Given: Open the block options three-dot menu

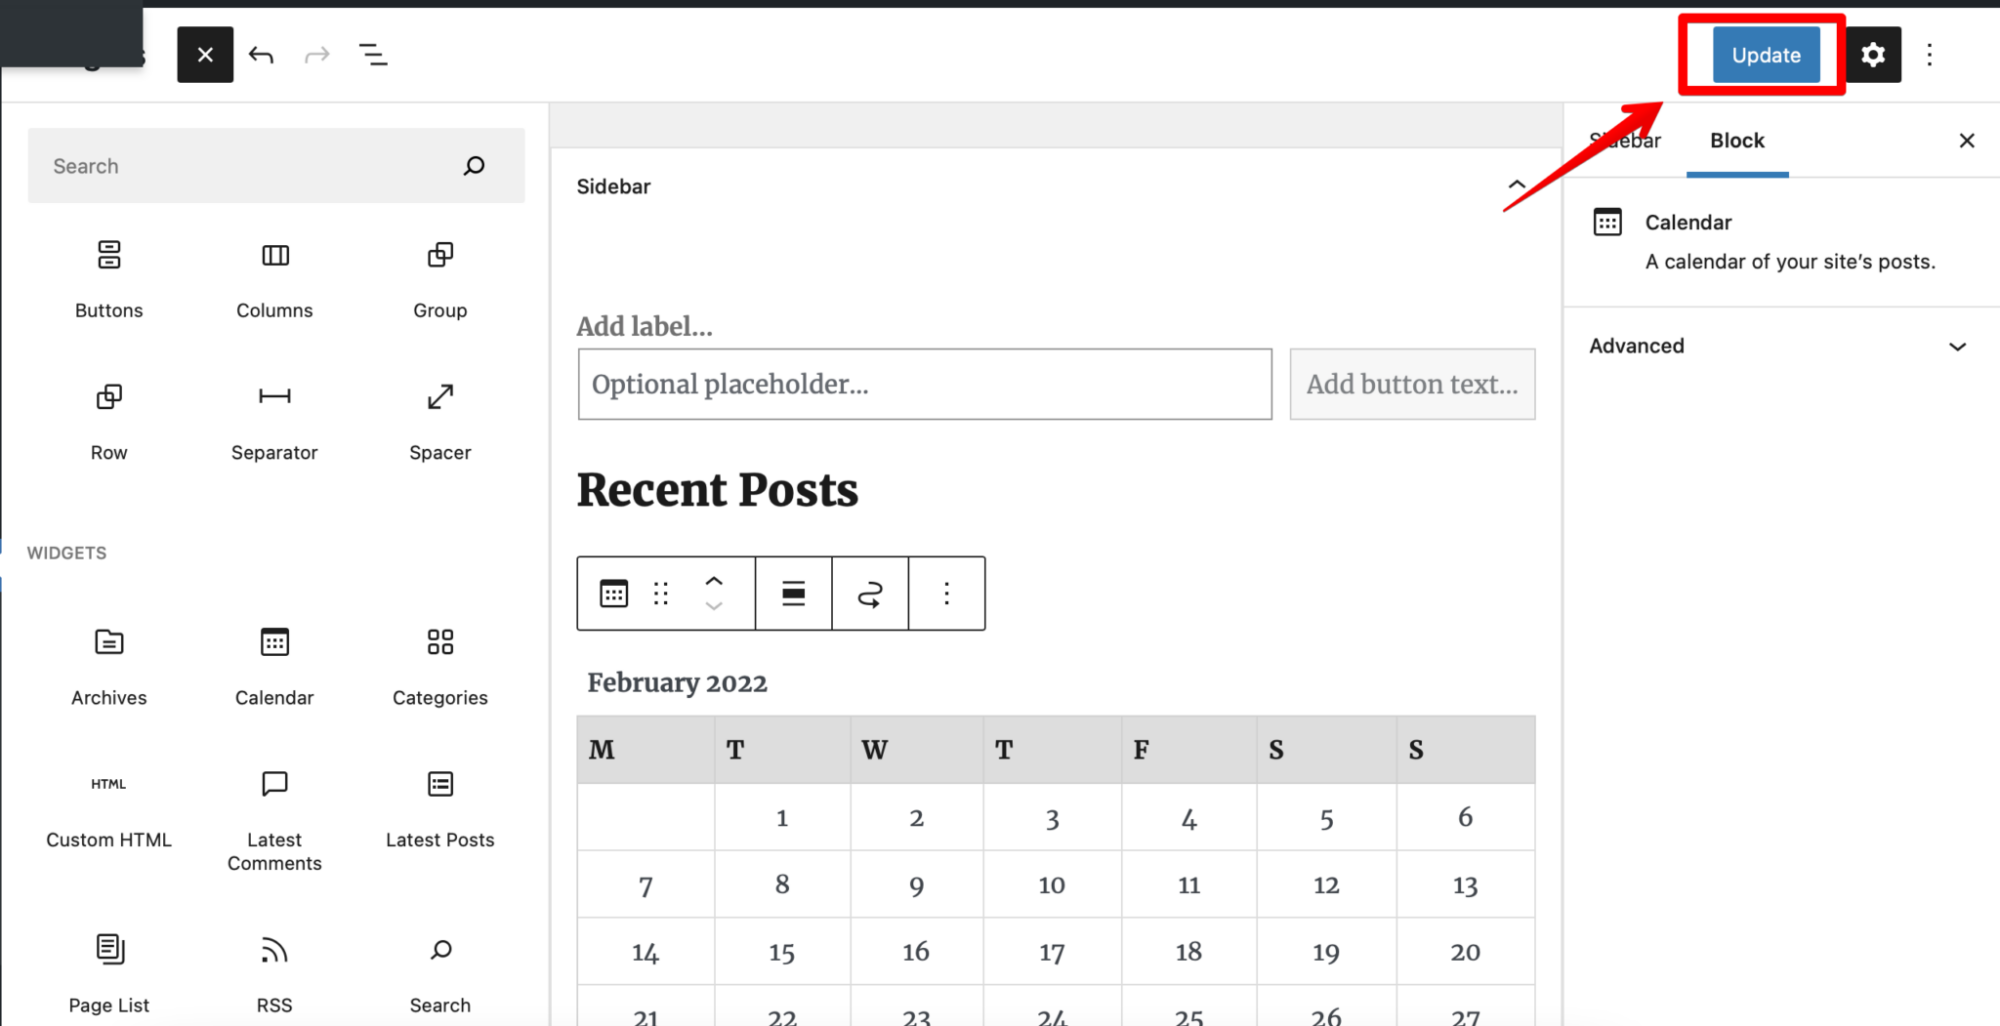Looking at the screenshot, I should pyautogui.click(x=946, y=593).
